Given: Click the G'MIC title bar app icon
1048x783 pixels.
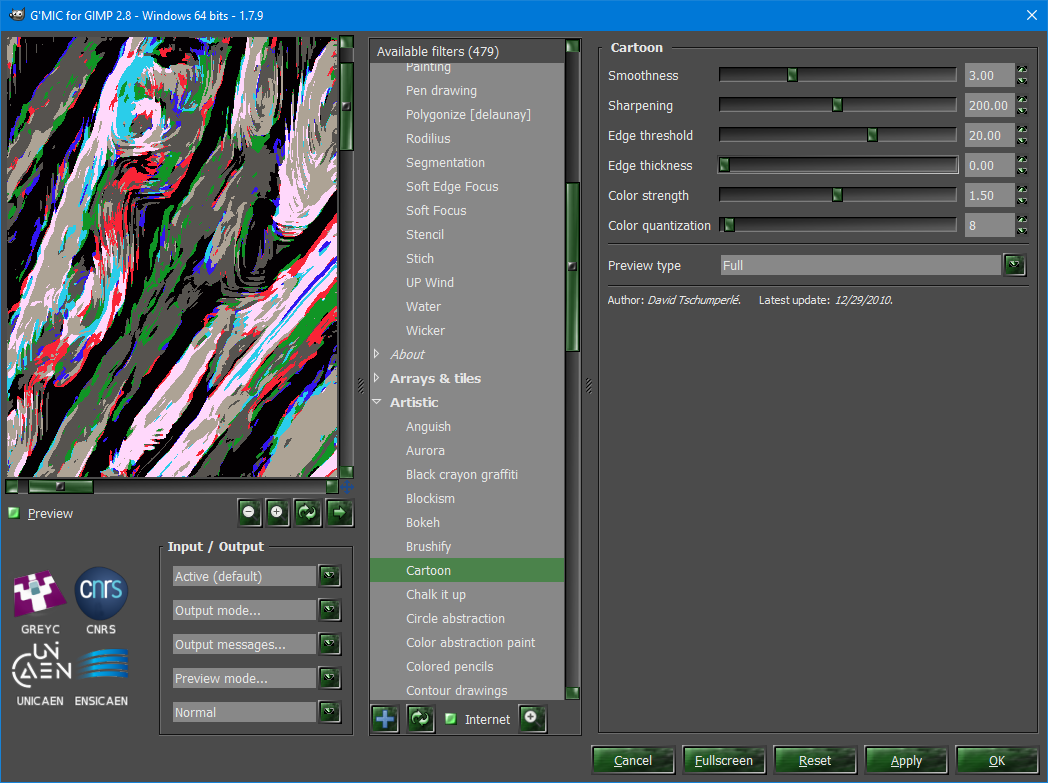Looking at the screenshot, I should pyautogui.click(x=17, y=15).
